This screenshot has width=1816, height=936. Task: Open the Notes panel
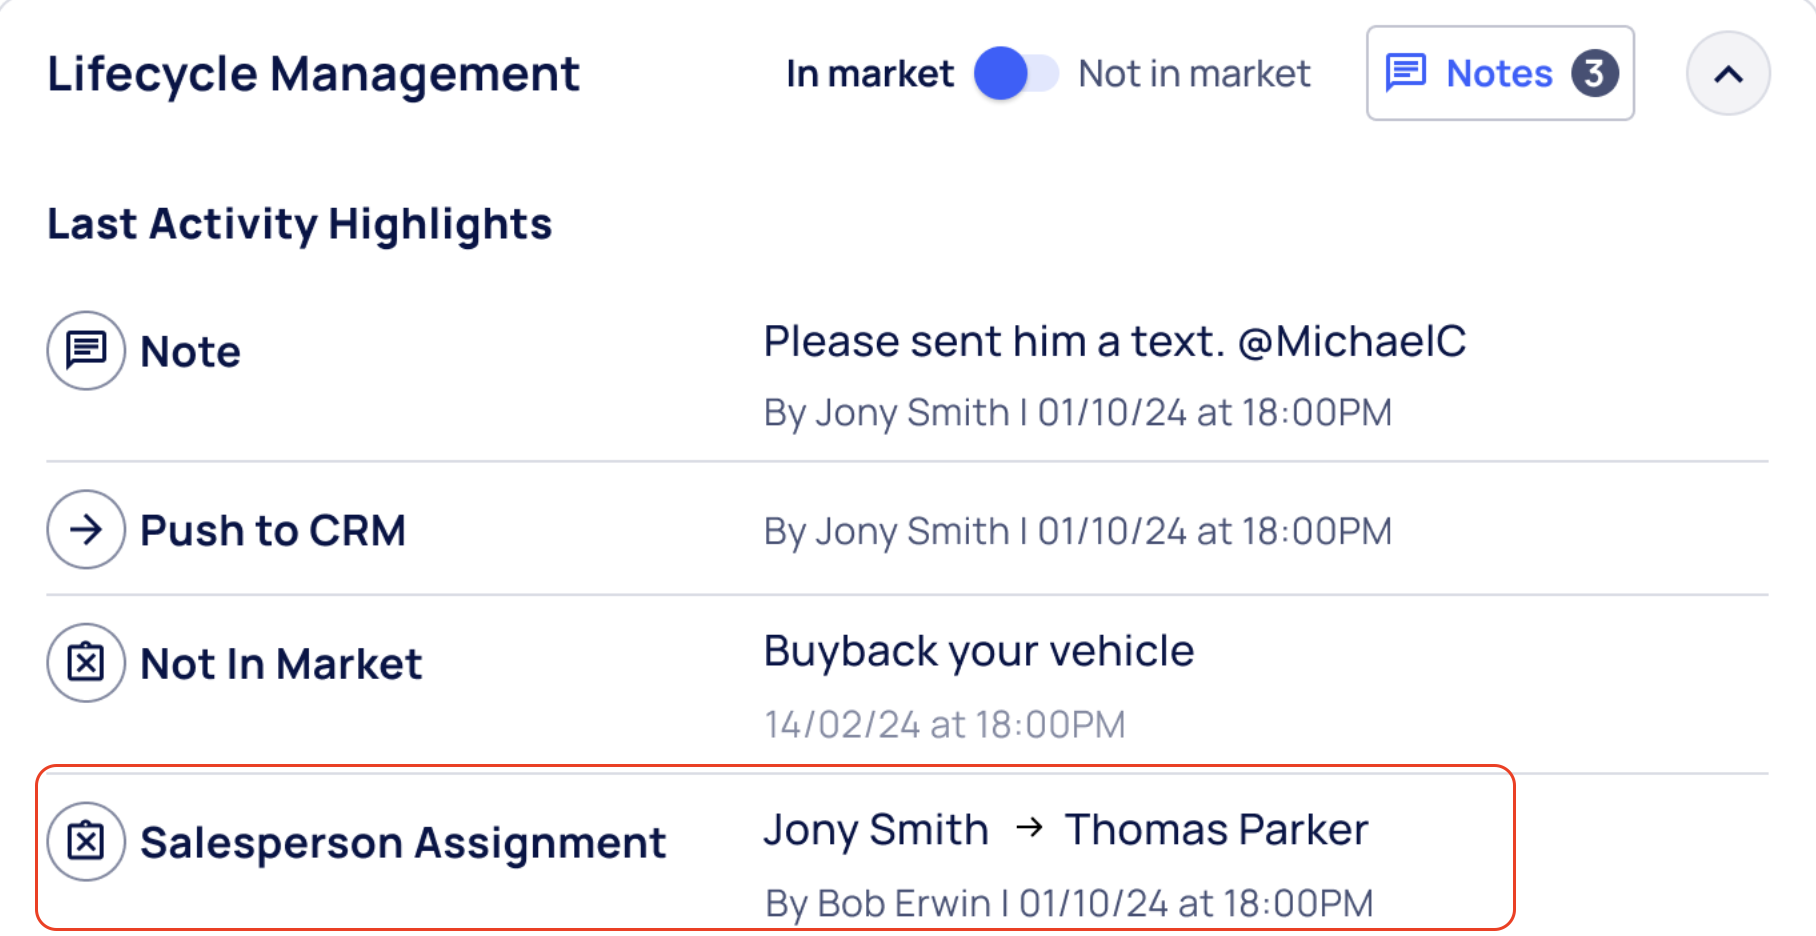point(1498,73)
